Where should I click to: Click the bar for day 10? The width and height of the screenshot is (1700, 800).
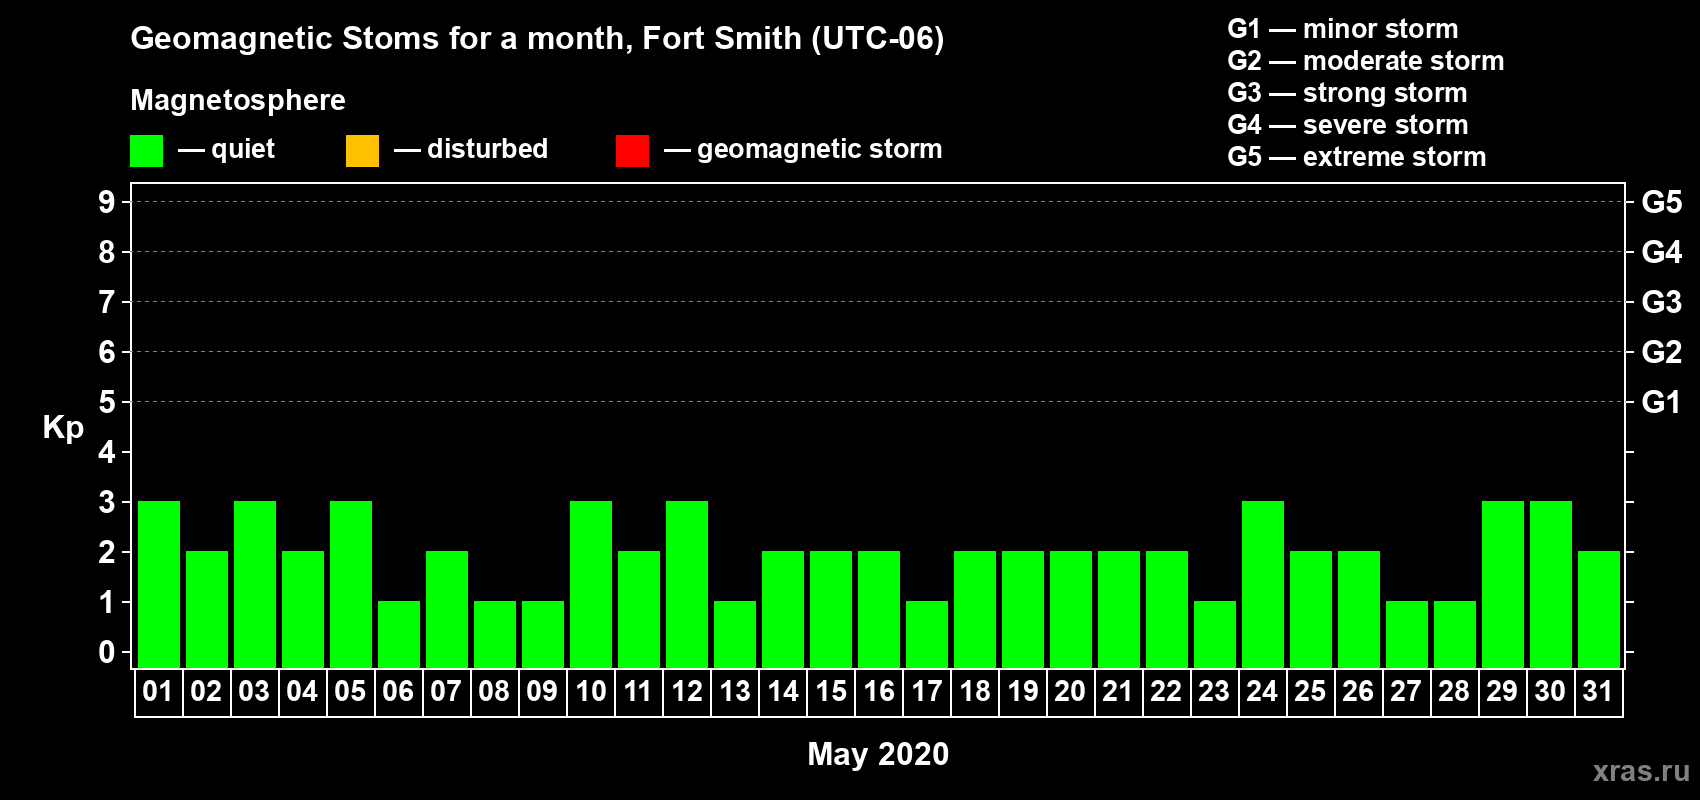[x=591, y=584]
